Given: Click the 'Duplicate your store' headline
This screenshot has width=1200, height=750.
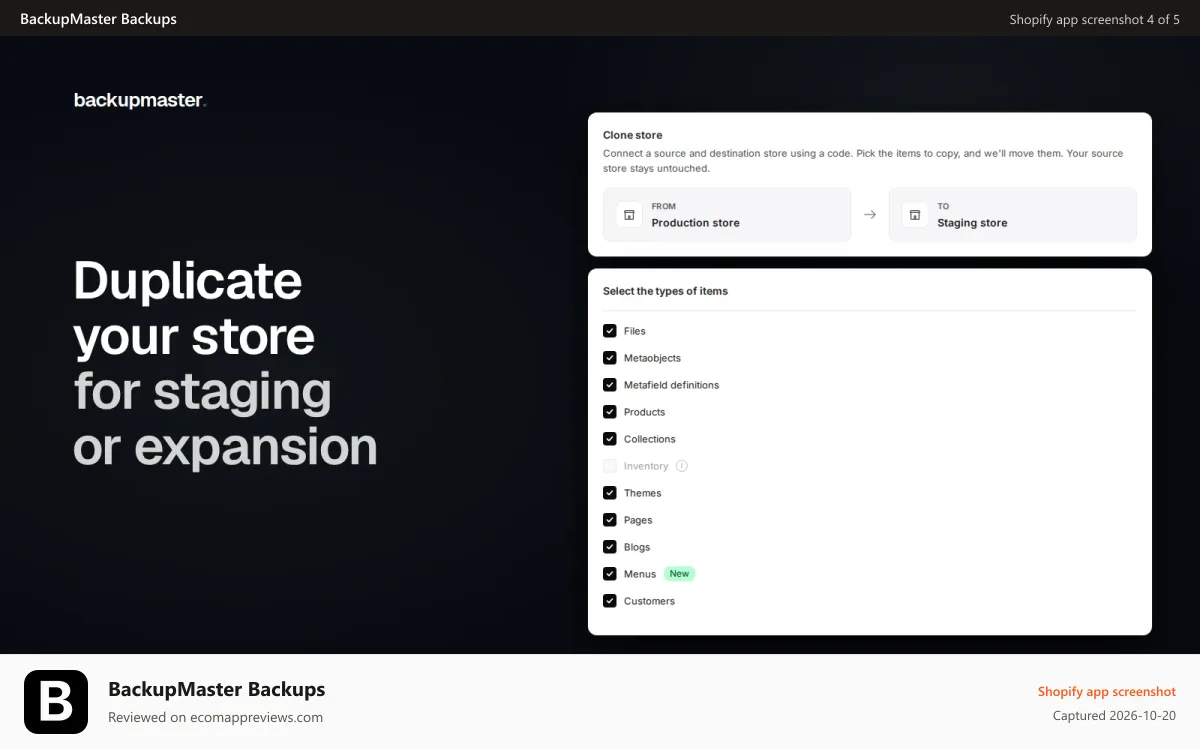Looking at the screenshot, I should [194, 308].
